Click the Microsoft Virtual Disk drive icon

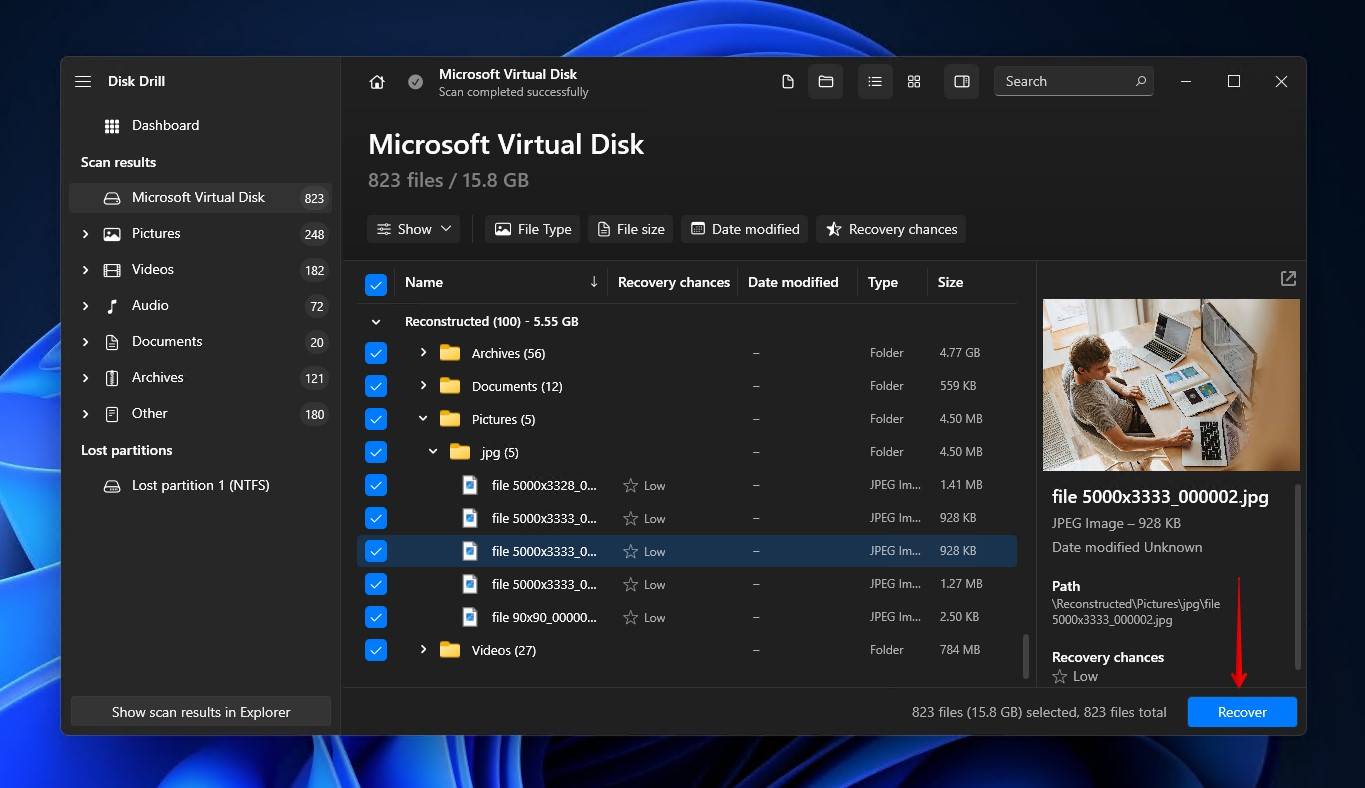tap(112, 198)
